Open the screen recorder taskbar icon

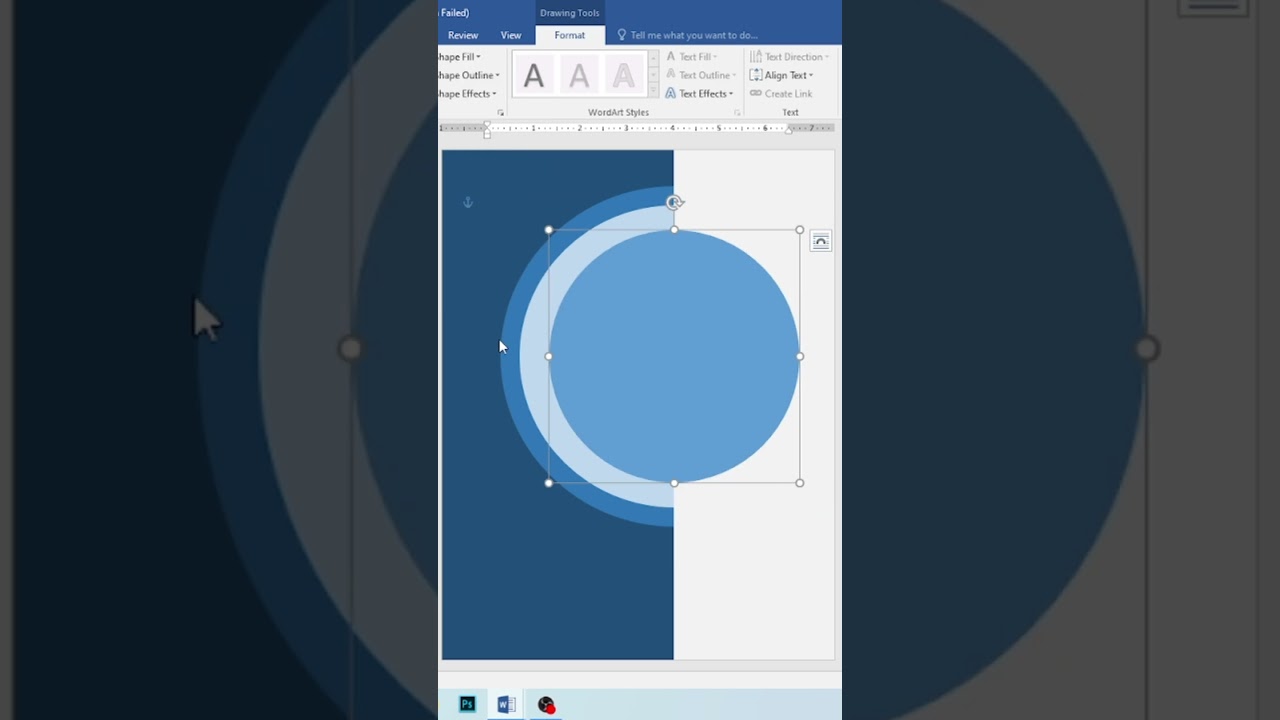point(546,705)
